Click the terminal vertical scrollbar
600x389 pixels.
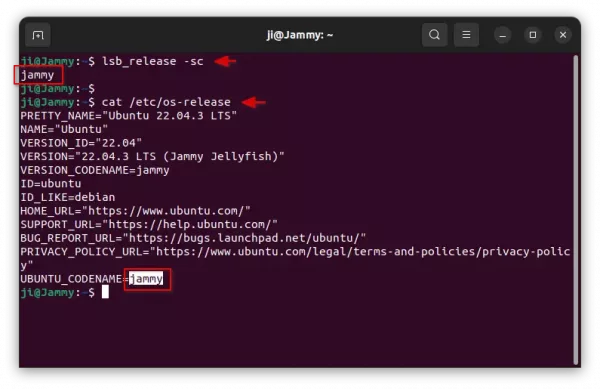[576, 210]
